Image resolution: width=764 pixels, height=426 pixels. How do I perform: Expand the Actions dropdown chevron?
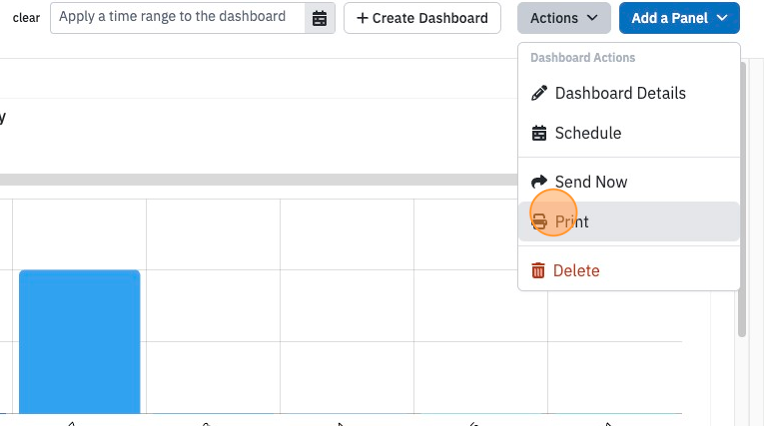pos(592,18)
